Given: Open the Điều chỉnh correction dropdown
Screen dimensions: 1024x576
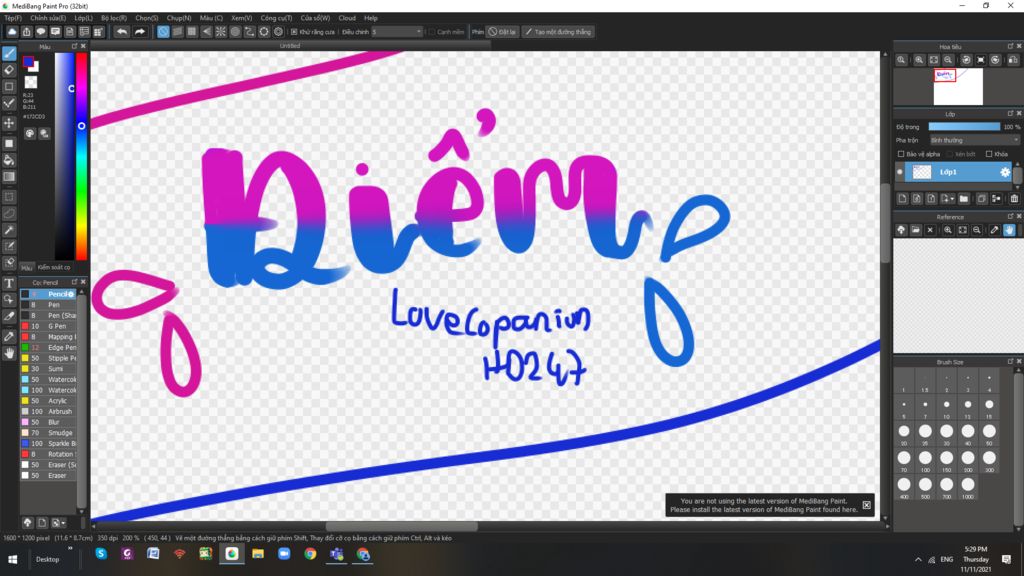Looking at the screenshot, I should (x=397, y=31).
